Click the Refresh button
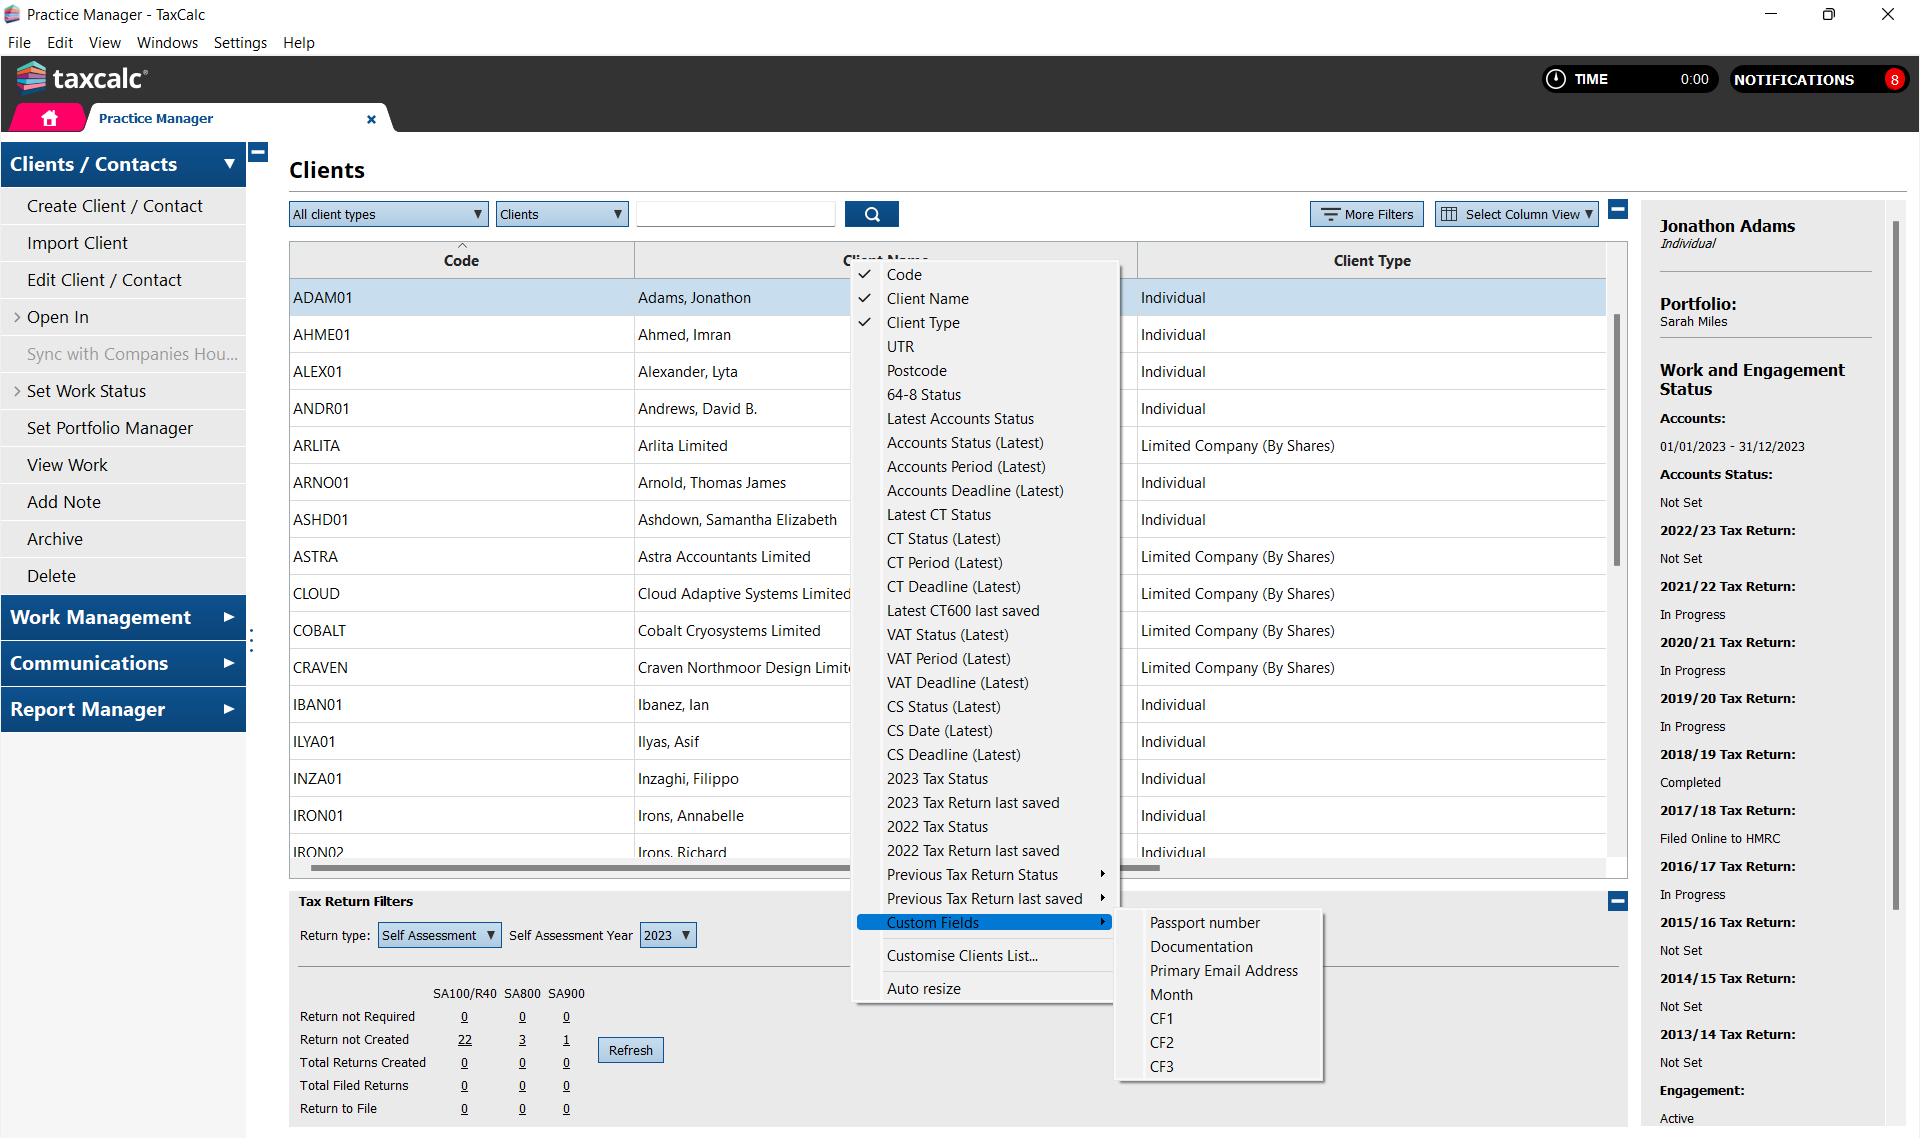Image resolution: width=1920 pixels, height=1138 pixels. (x=630, y=1050)
